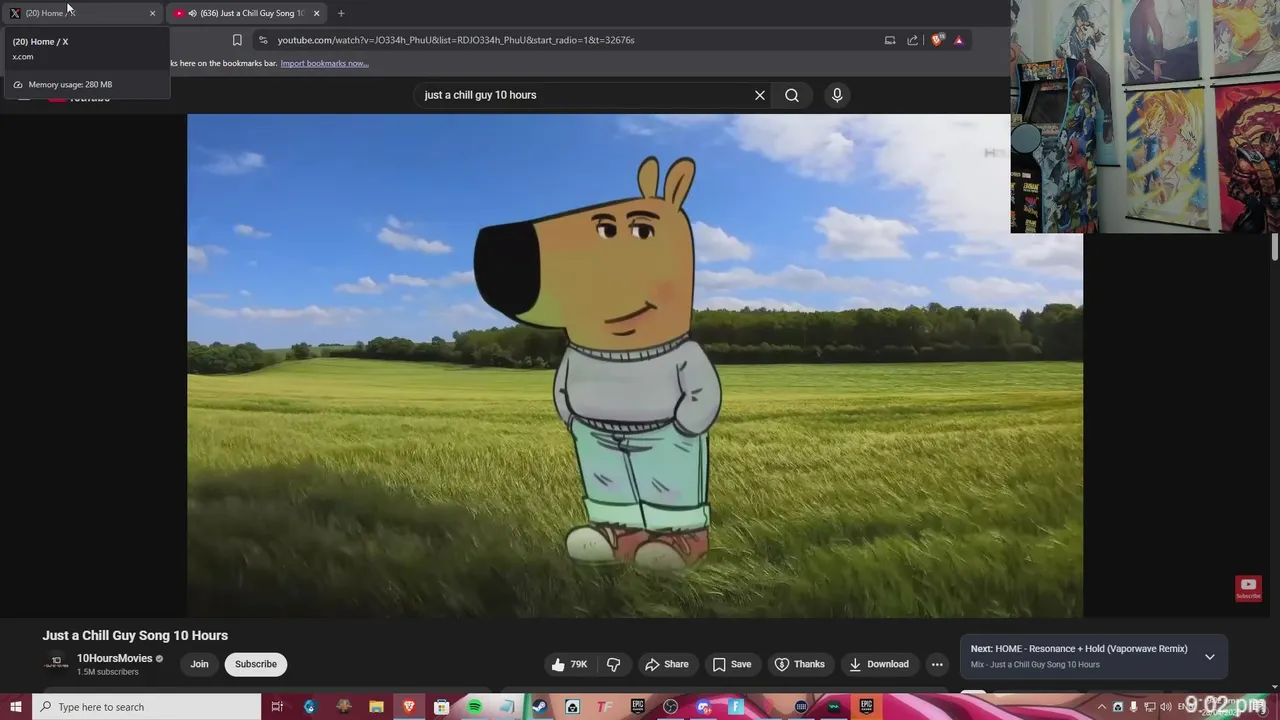Click the cast/picture-in-picture icon in the address bar
Screen dimensions: 1280x720
point(890,40)
